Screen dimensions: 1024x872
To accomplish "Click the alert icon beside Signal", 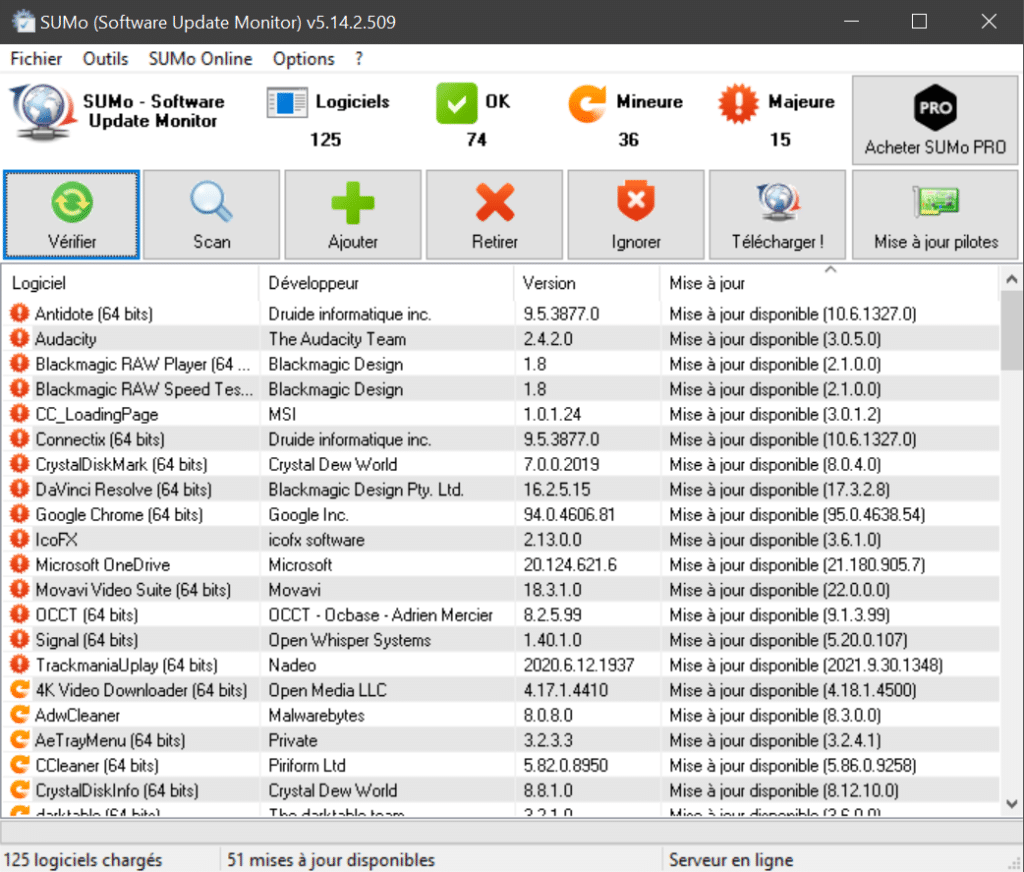I will tap(20, 639).
